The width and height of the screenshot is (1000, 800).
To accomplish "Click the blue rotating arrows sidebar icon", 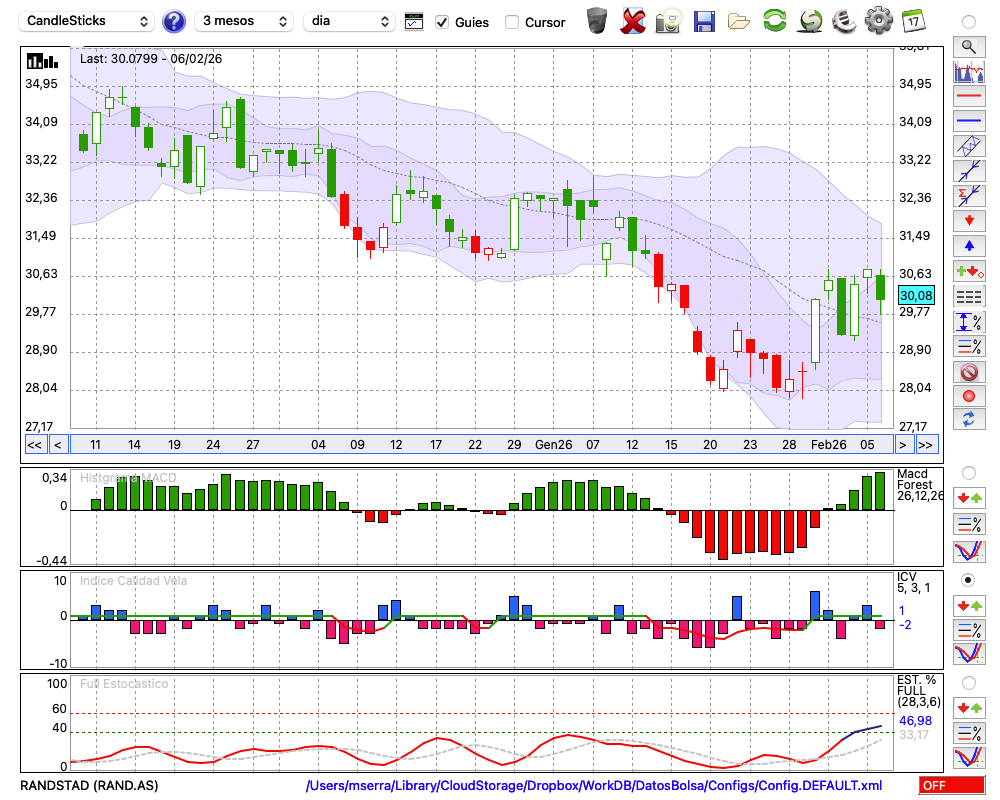I will click(969, 420).
